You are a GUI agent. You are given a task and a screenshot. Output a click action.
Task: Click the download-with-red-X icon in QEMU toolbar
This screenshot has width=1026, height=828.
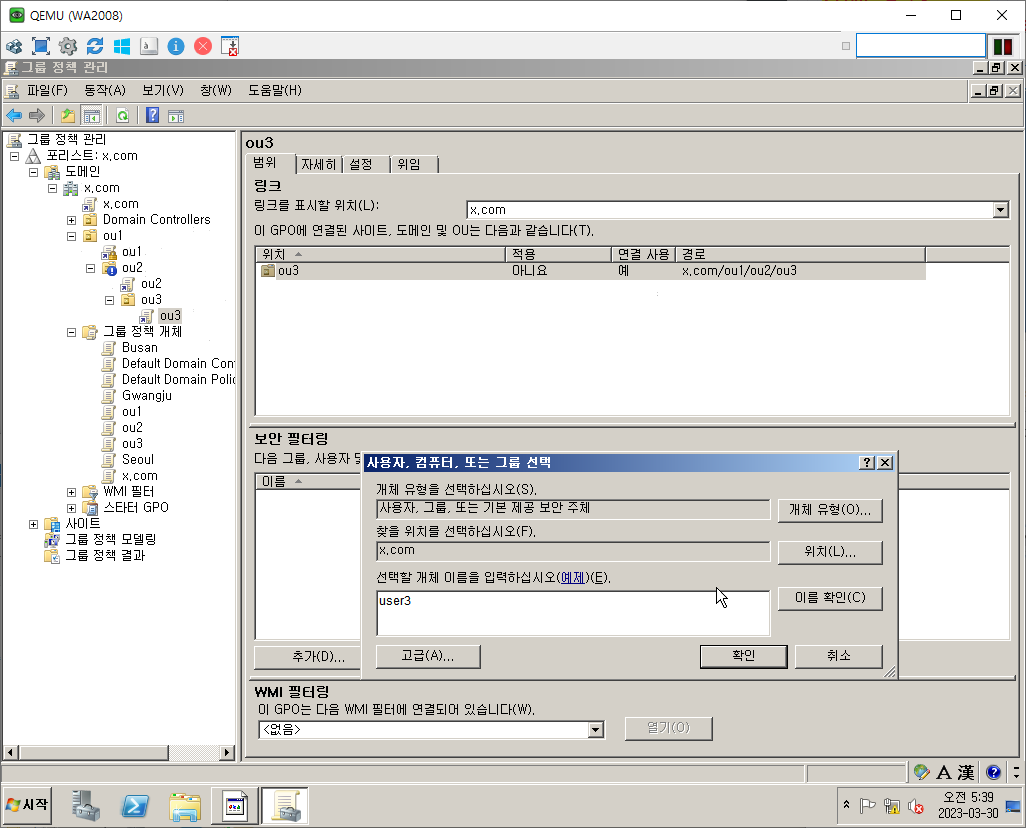pyautogui.click(x=230, y=46)
